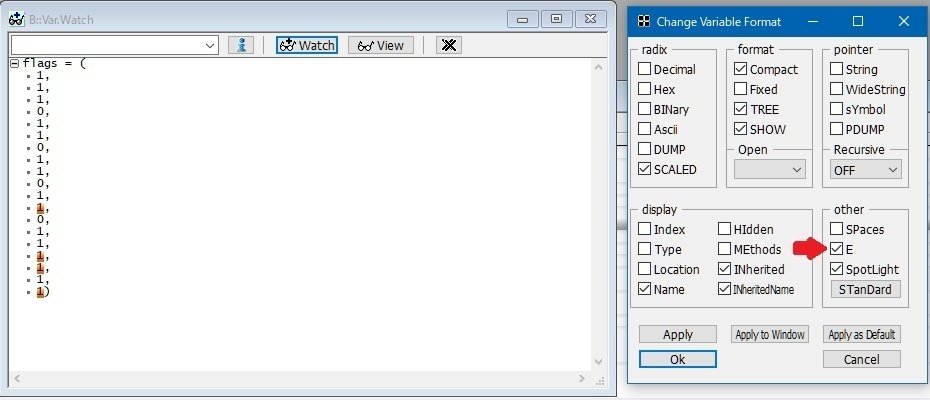
Task: Enable the Type display checkbox
Action: (x=644, y=249)
